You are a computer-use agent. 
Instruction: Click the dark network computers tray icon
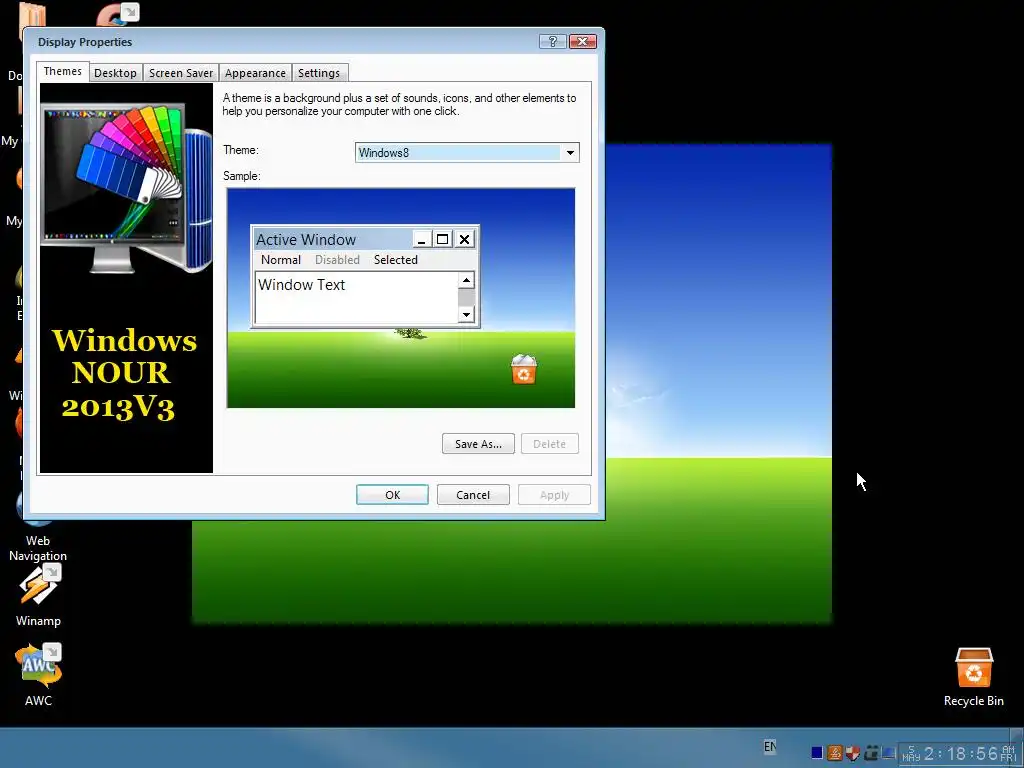(870, 753)
